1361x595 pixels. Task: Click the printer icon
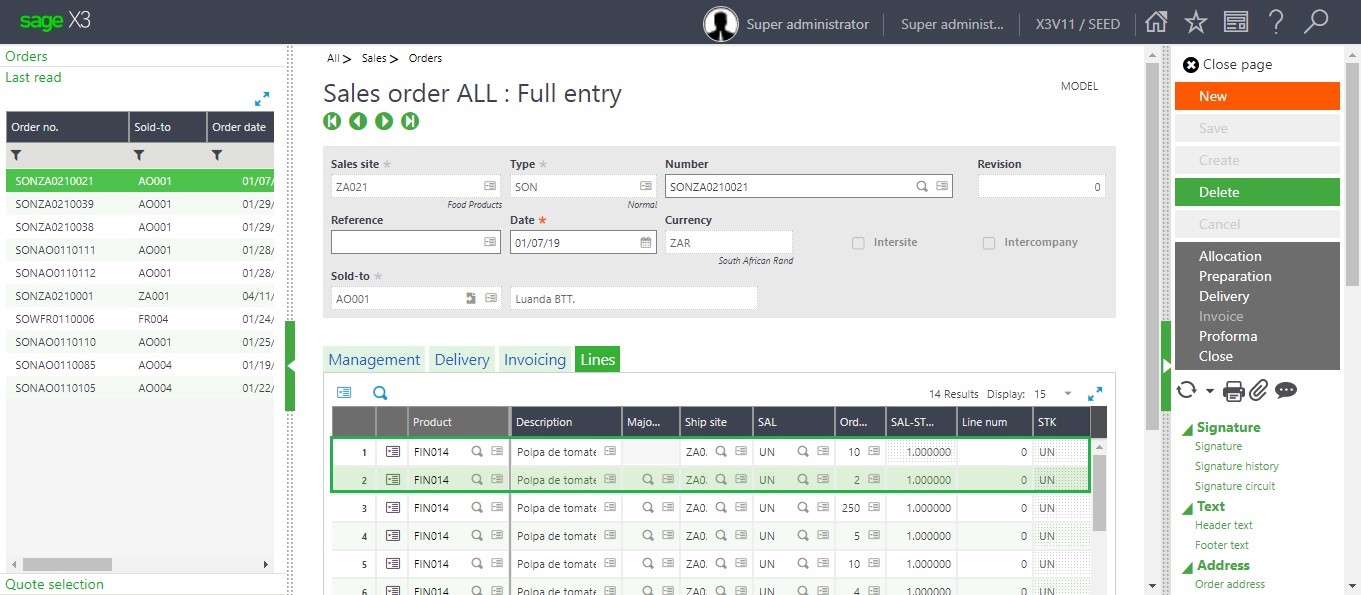pyautogui.click(x=1234, y=391)
